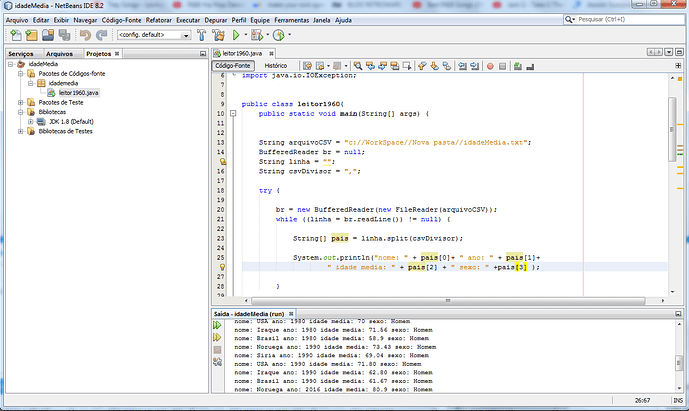Start macro recording with red circle icon
The width and height of the screenshot is (689, 411).
[490, 66]
